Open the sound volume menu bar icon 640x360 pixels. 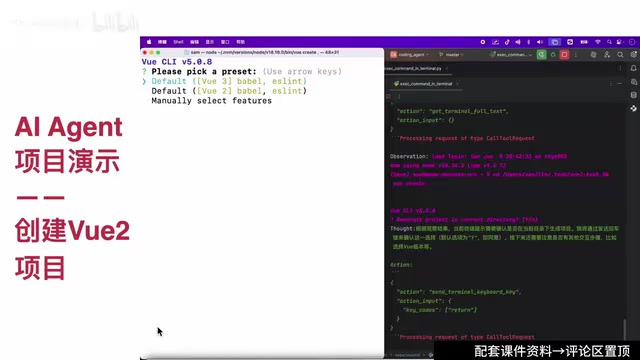pyautogui.click(x=540, y=42)
